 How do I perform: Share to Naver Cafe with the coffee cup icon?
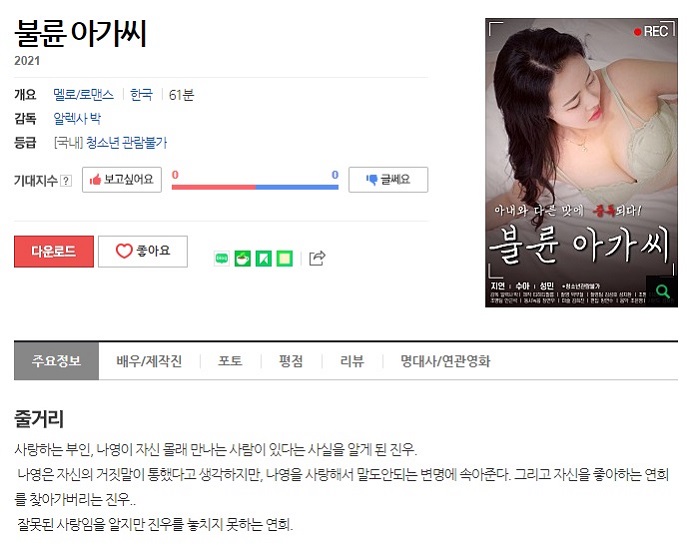[242, 258]
